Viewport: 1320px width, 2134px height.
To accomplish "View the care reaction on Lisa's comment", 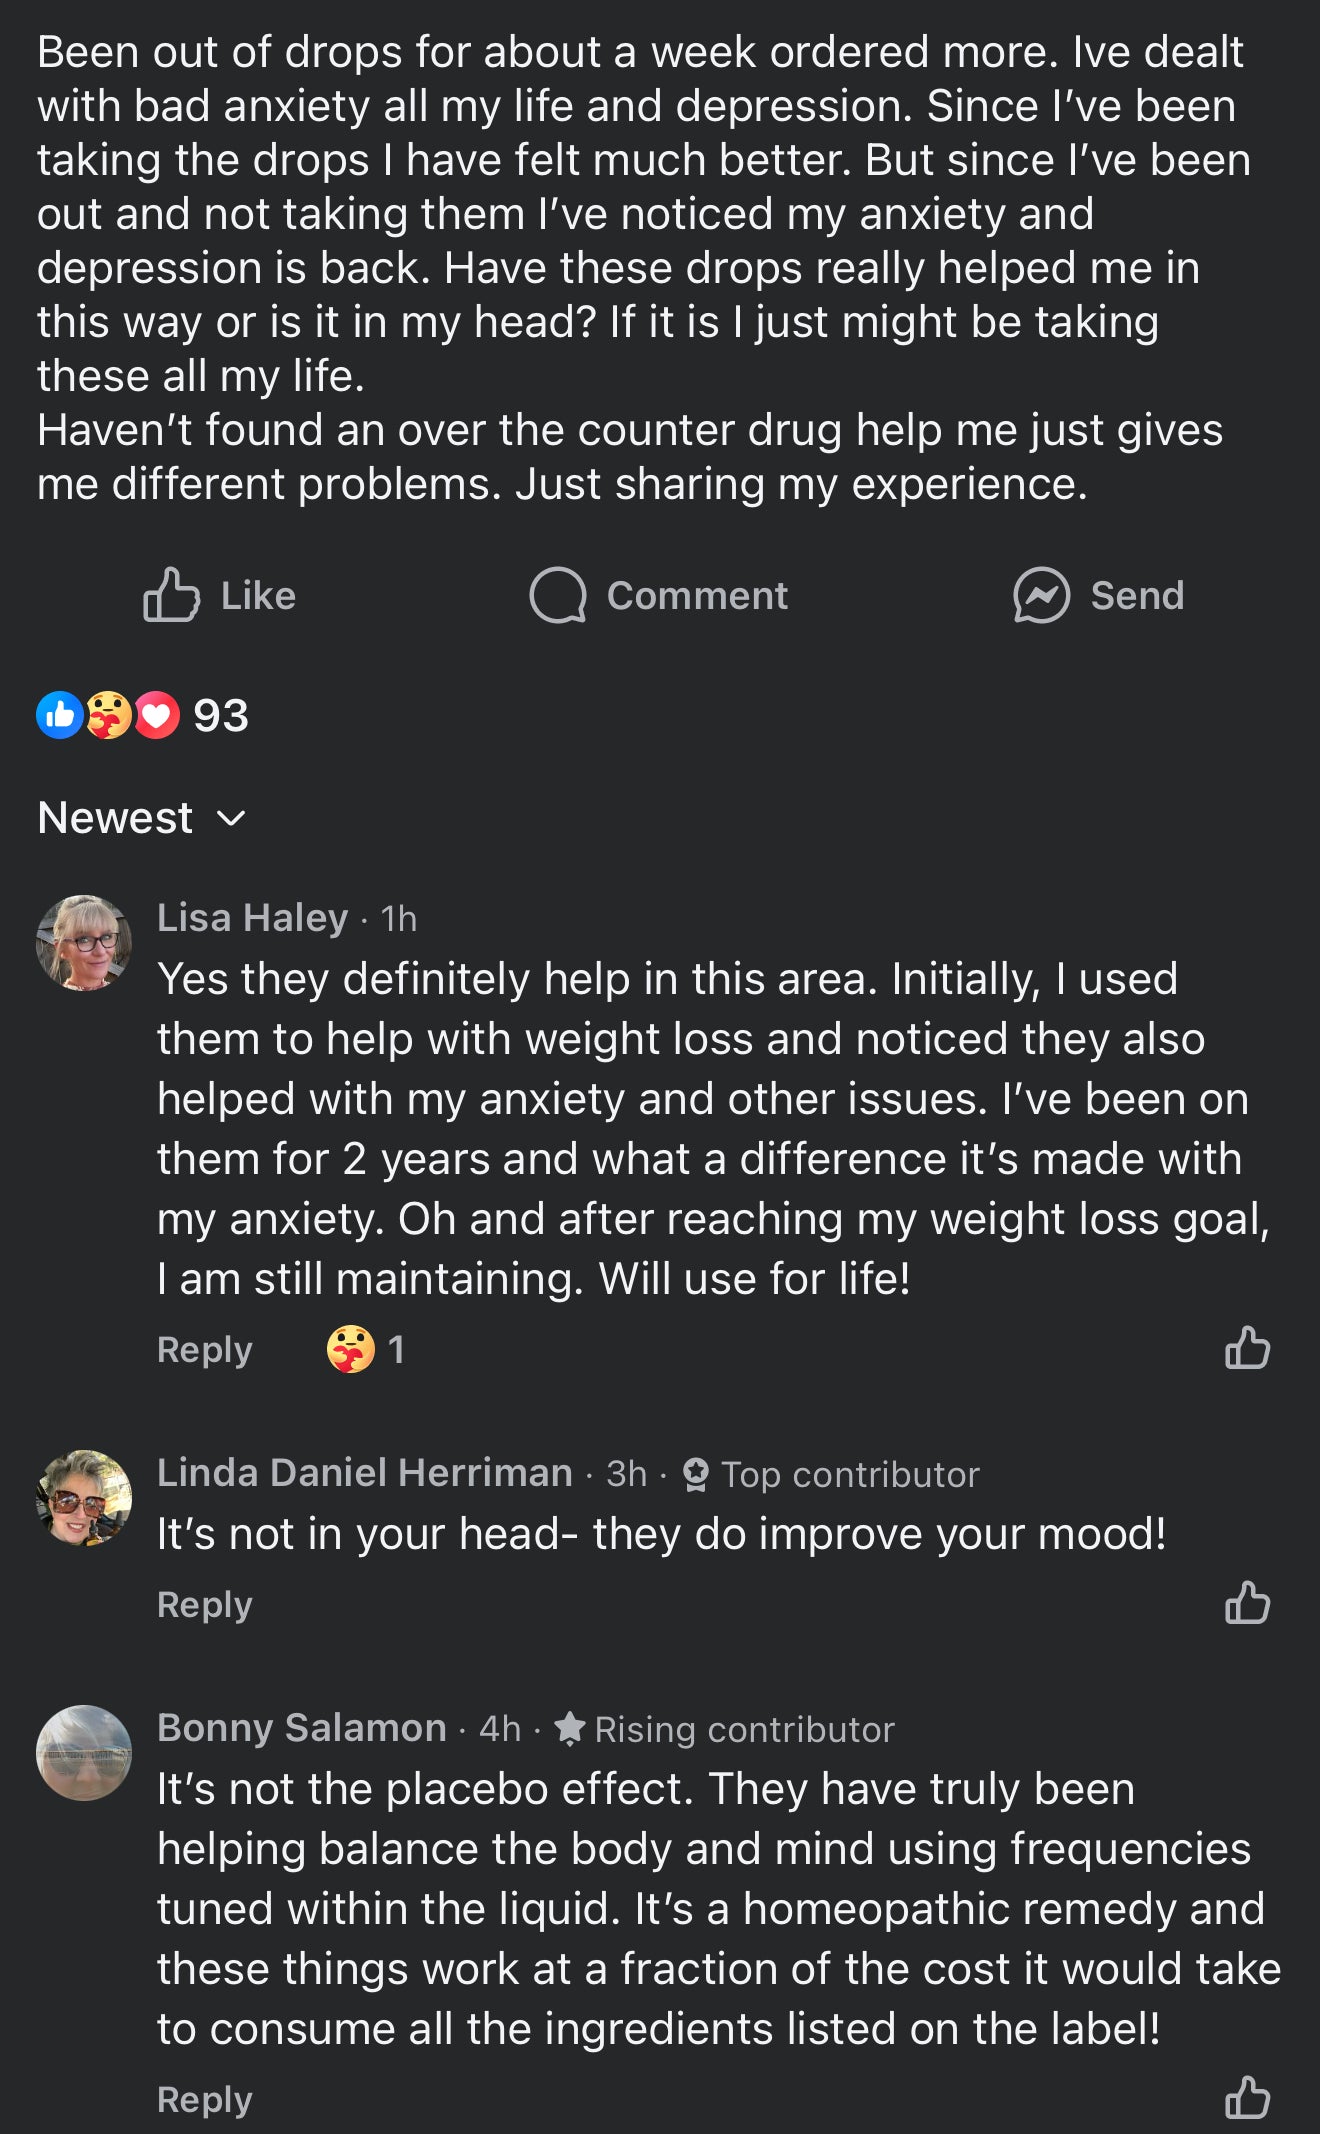I will 351,1349.
